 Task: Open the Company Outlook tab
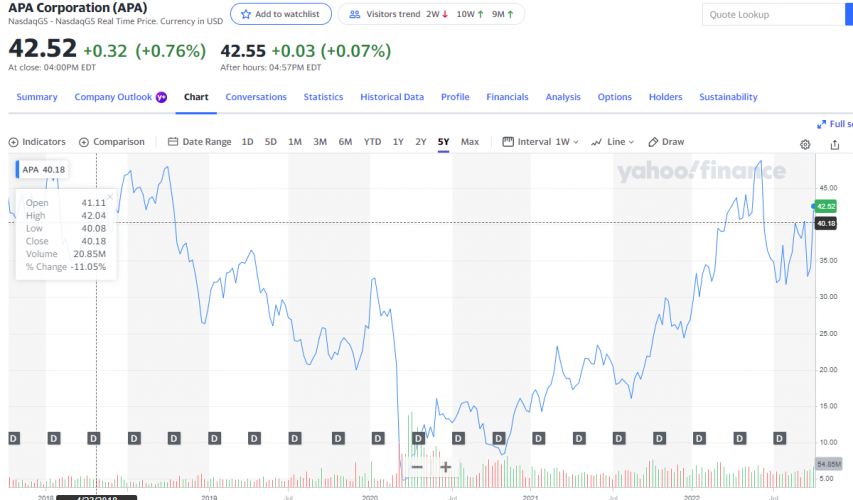113,97
